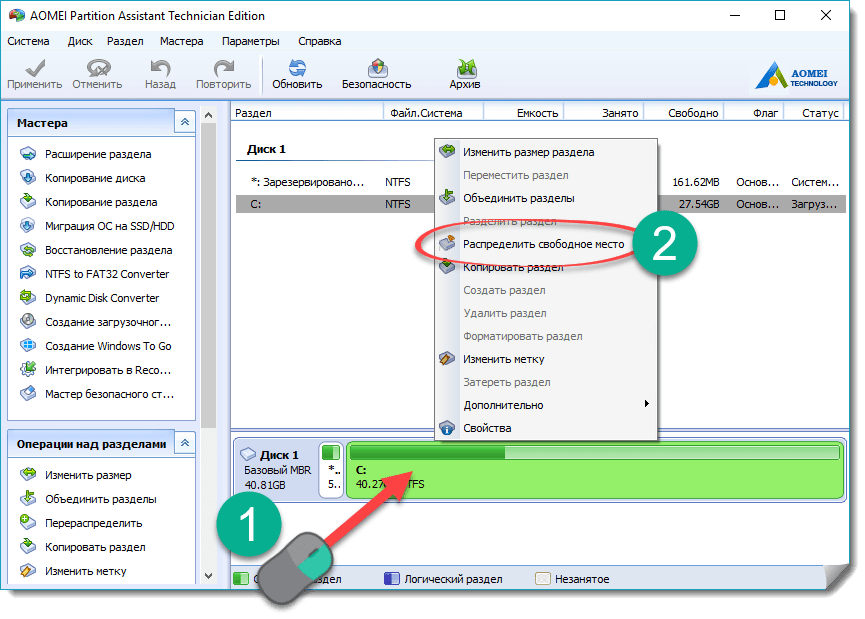Open the Архив toolbar icon
Image resolution: width=865 pixels, height=619 pixels.
click(x=466, y=68)
